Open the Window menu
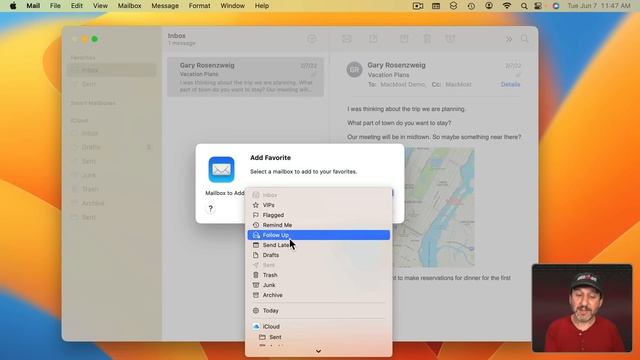 [x=232, y=6]
